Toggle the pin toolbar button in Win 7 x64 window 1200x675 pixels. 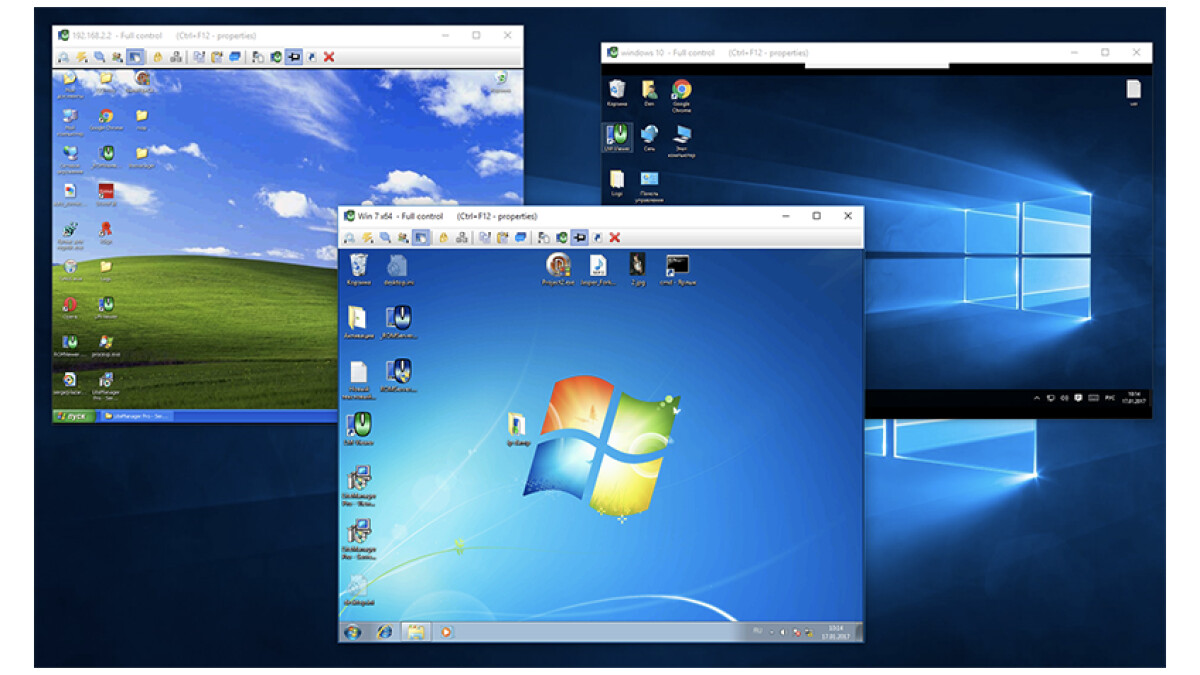tap(579, 238)
